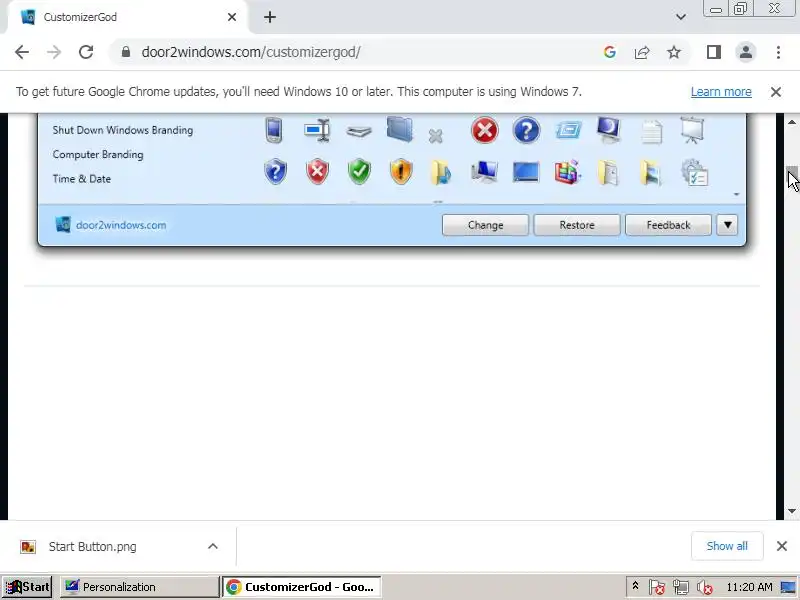This screenshot has width=800, height=600.
Task: Select the flatbed scanner icon
Action: click(359, 132)
